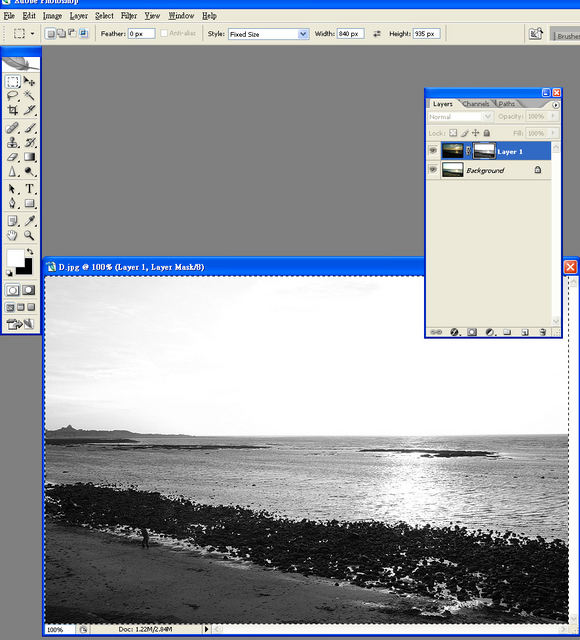
Task: Open the Fill slider arrow
Action: pos(553,133)
